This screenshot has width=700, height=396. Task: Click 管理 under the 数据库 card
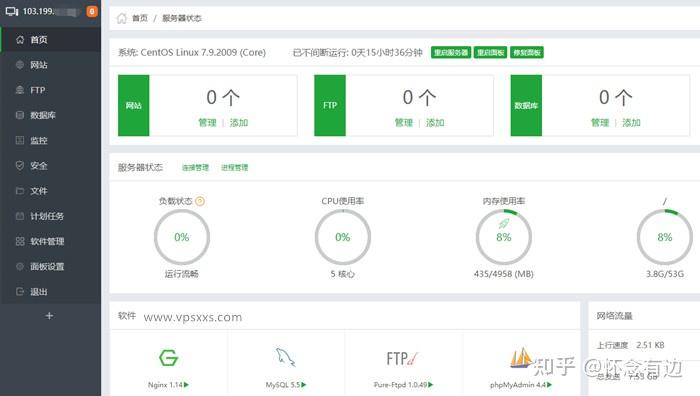coord(600,123)
